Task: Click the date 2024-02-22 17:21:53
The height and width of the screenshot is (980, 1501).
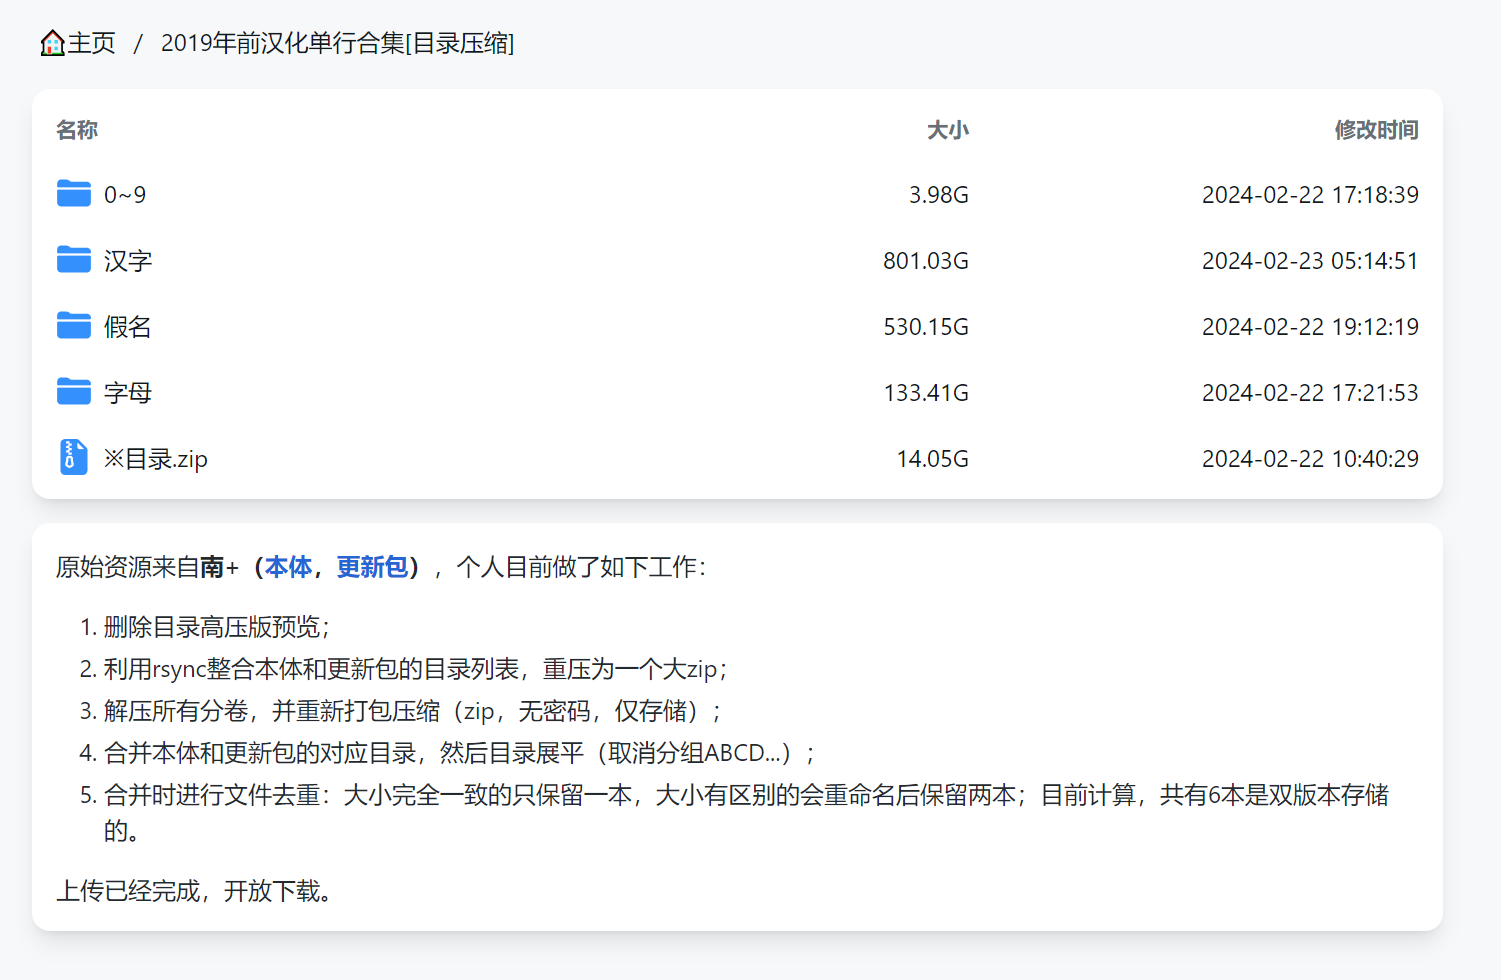Action: 1310,393
